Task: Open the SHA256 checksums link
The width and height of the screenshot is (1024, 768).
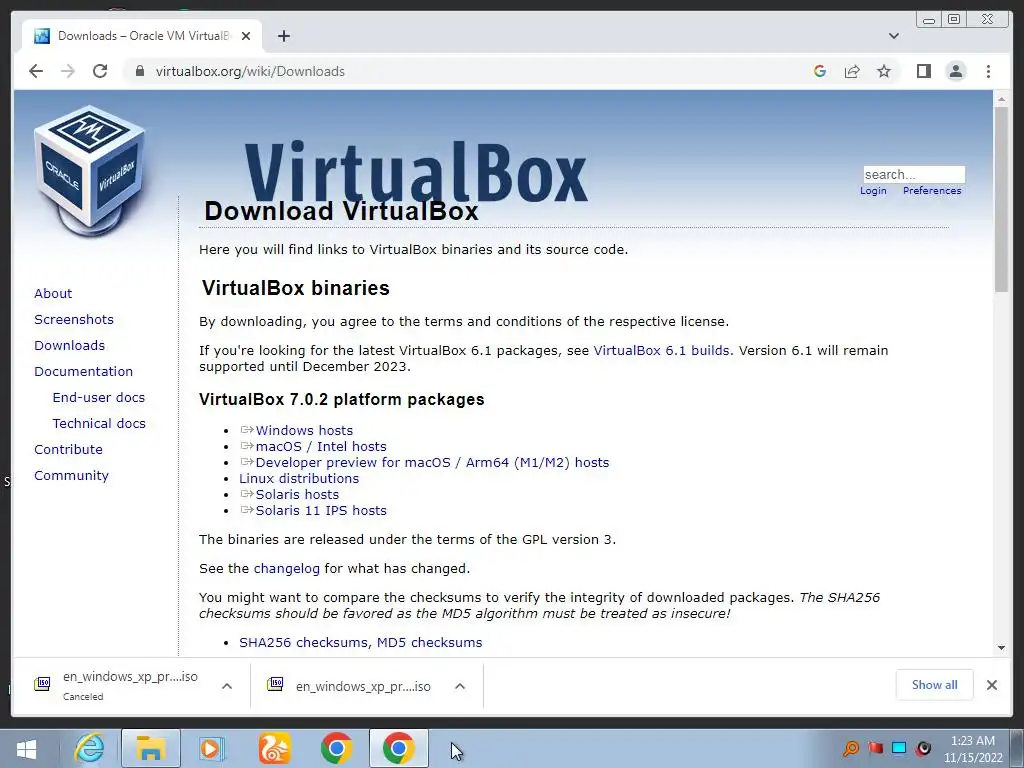Action: [304, 643]
